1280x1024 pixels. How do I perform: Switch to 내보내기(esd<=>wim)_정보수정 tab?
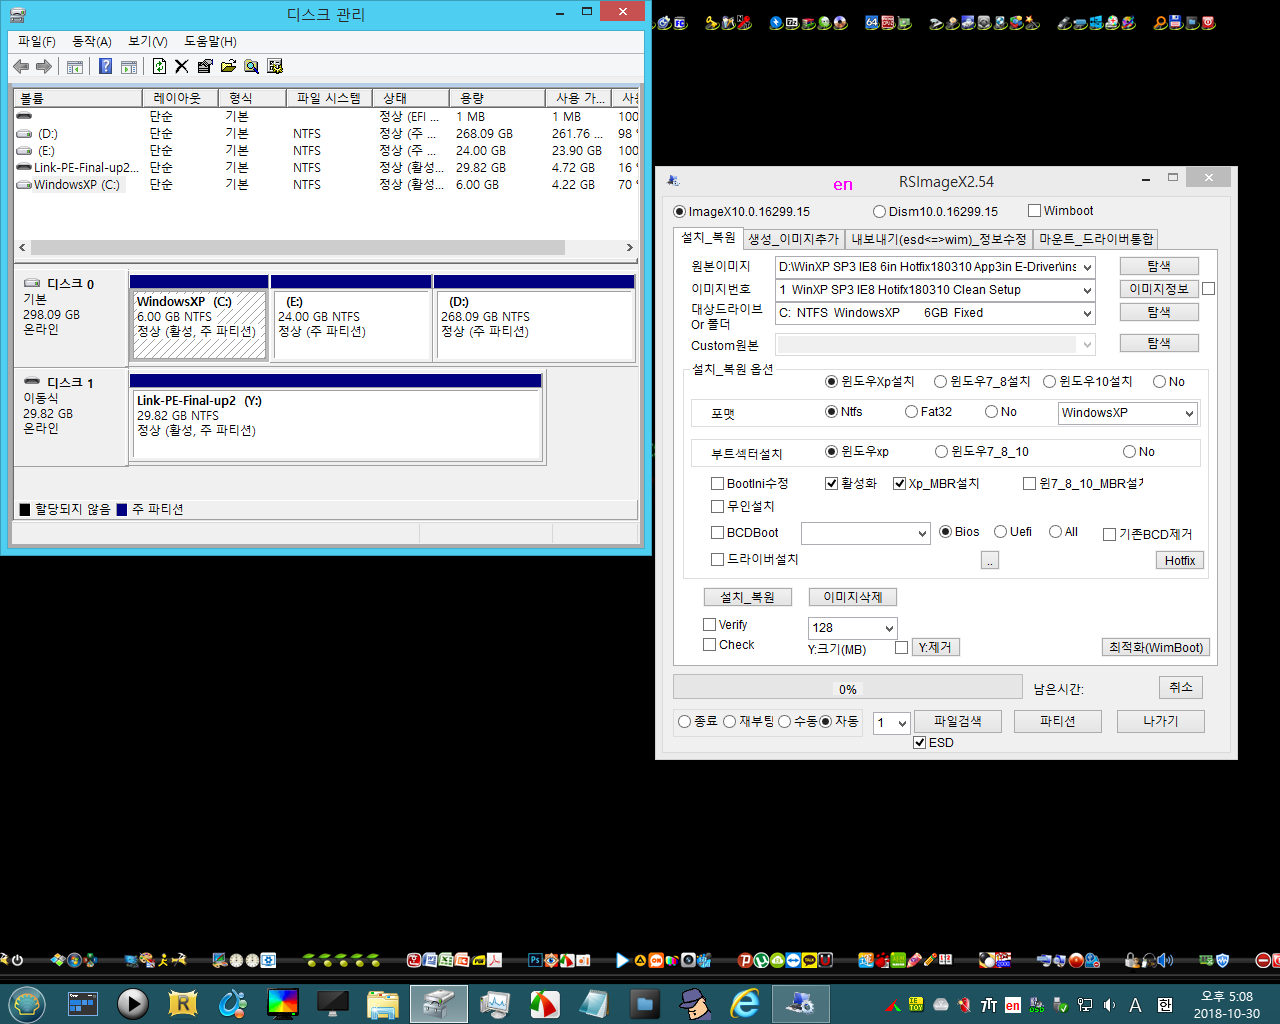coord(939,239)
